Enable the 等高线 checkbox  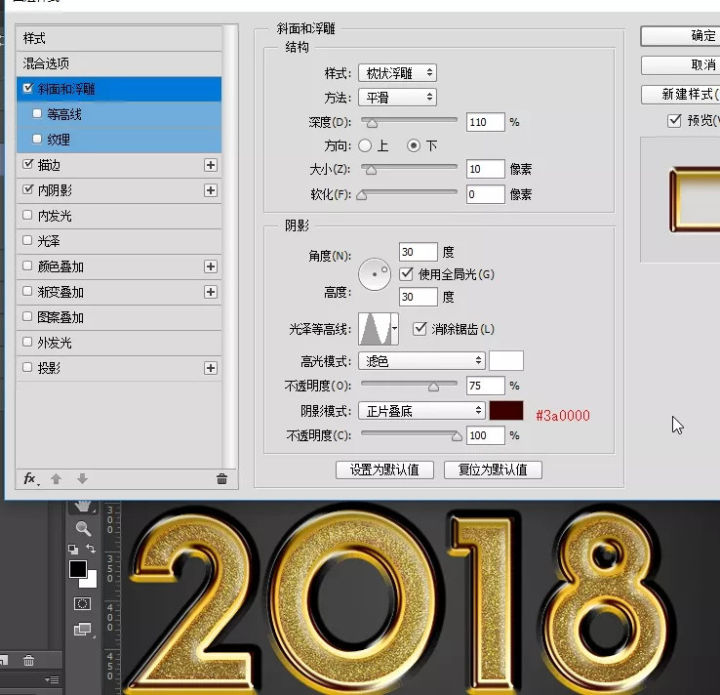click(x=37, y=113)
